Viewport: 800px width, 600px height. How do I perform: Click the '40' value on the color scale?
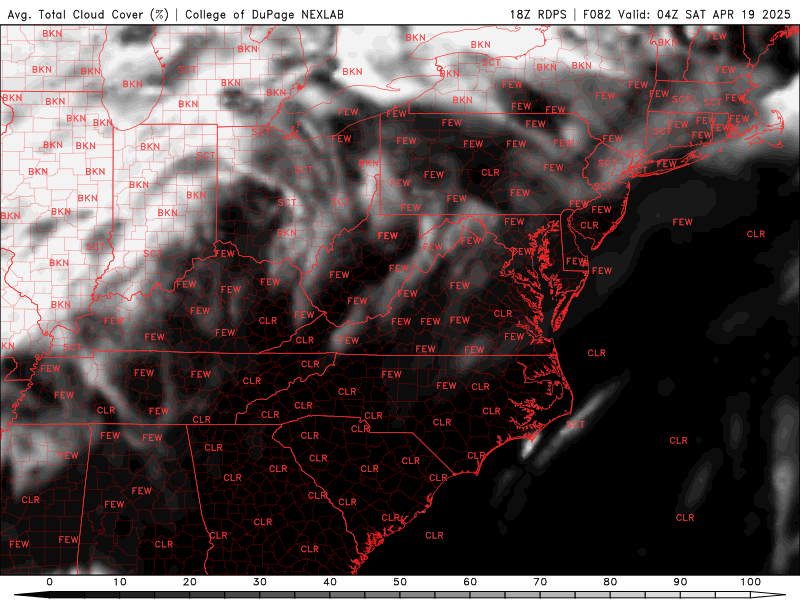[x=330, y=582]
